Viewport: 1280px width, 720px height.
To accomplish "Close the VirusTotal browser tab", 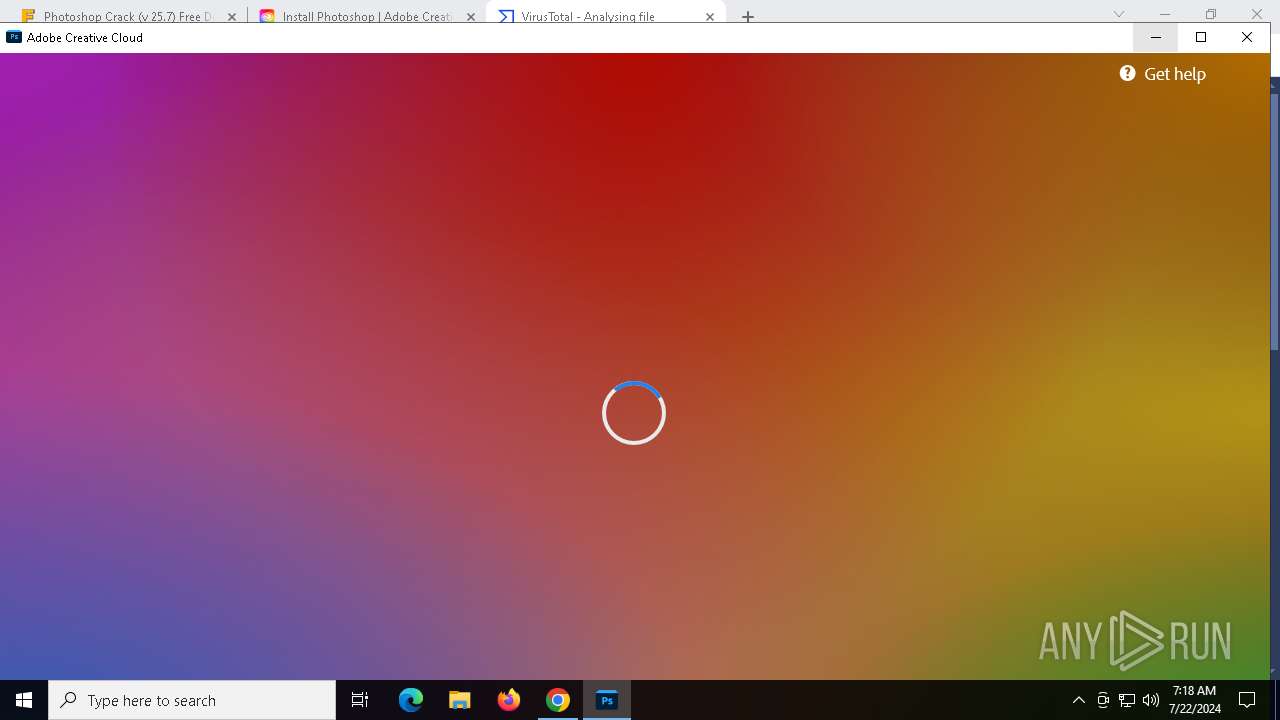I will pos(711,17).
